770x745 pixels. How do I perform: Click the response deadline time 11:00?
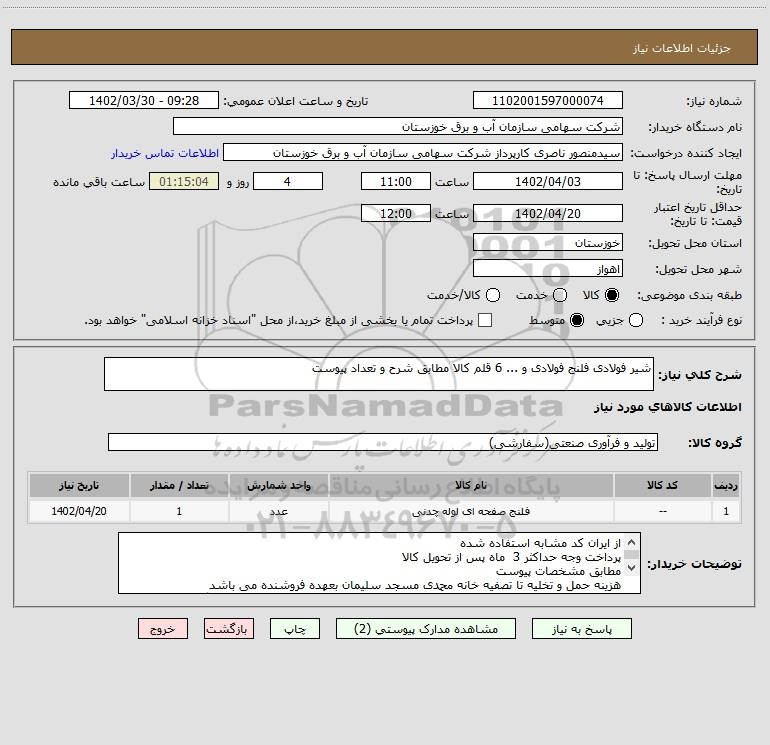click(396, 181)
